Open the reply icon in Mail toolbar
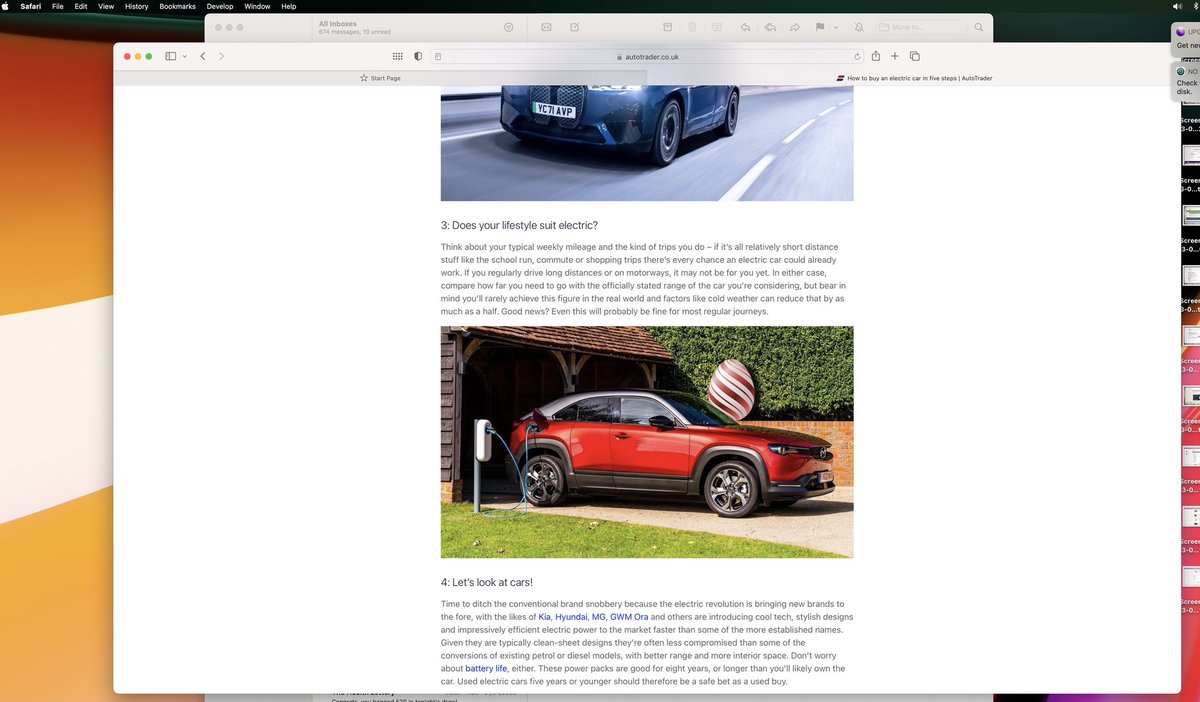This screenshot has height=702, width=1200. (x=745, y=27)
